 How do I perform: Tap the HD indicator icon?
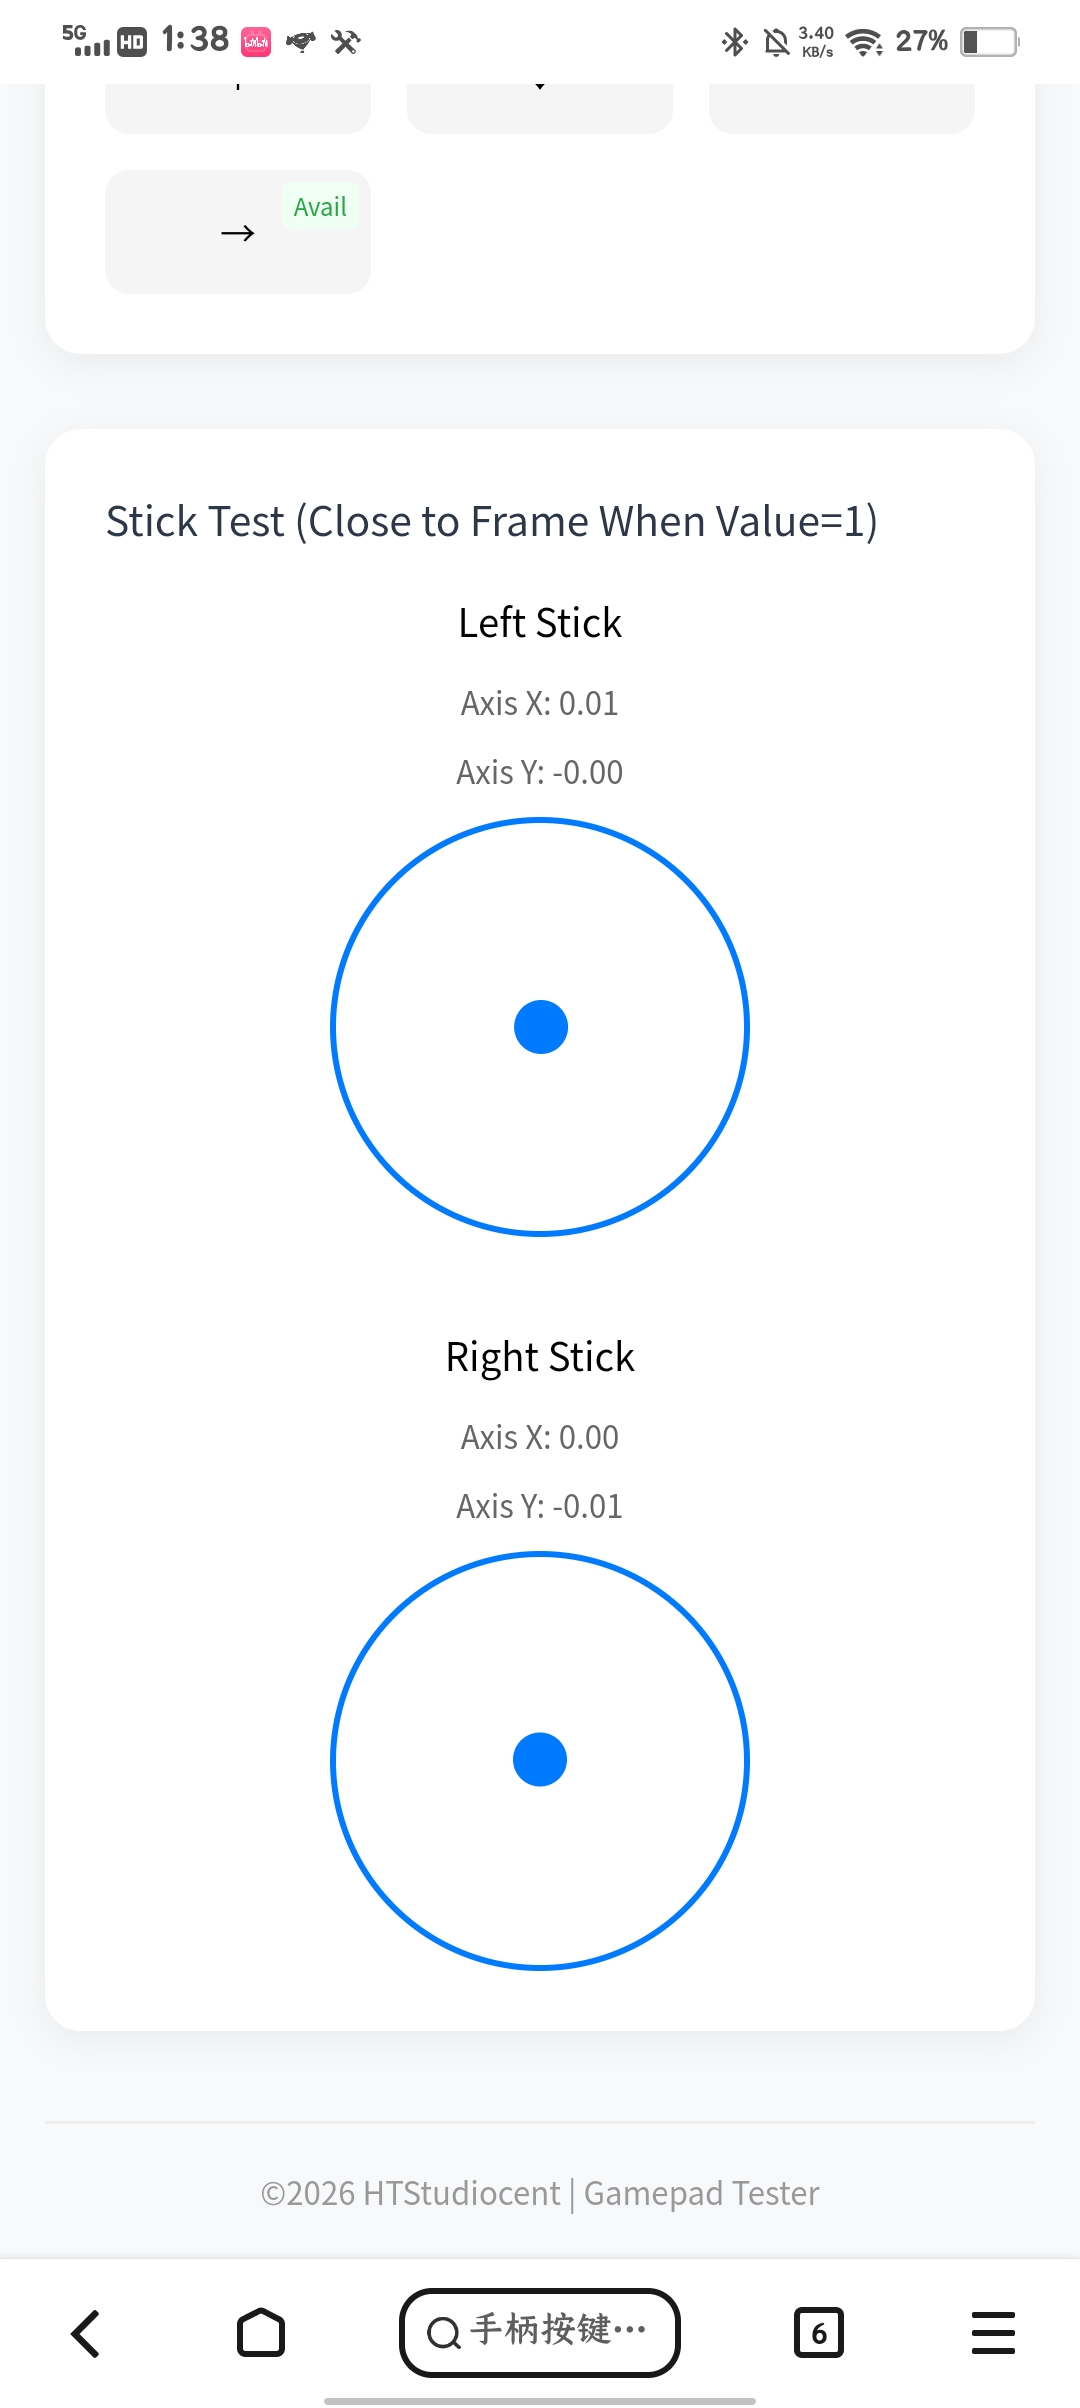(x=132, y=42)
